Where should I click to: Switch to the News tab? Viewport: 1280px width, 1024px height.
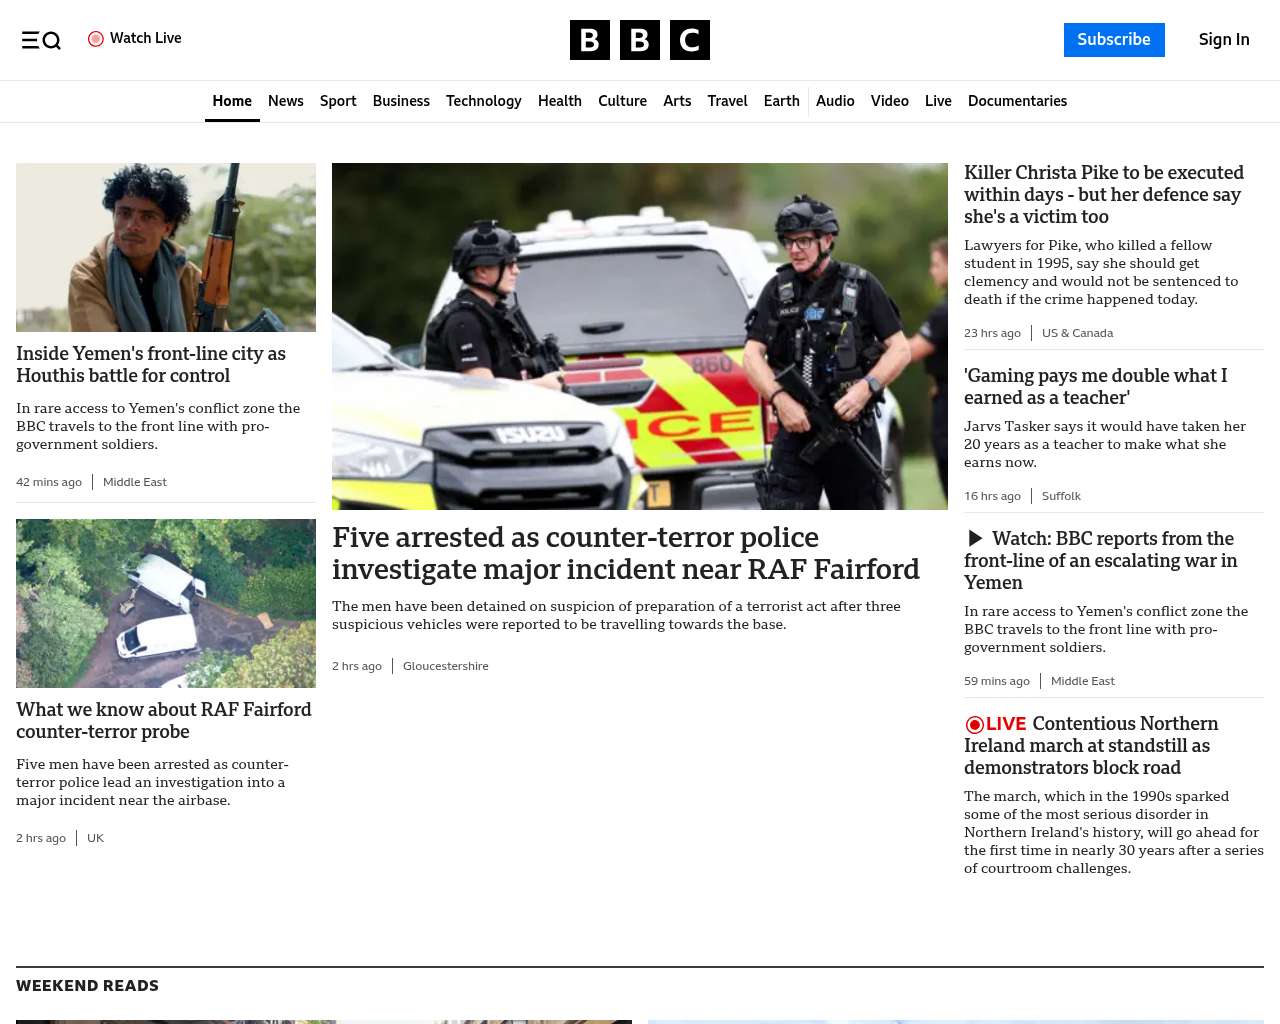pyautogui.click(x=286, y=101)
